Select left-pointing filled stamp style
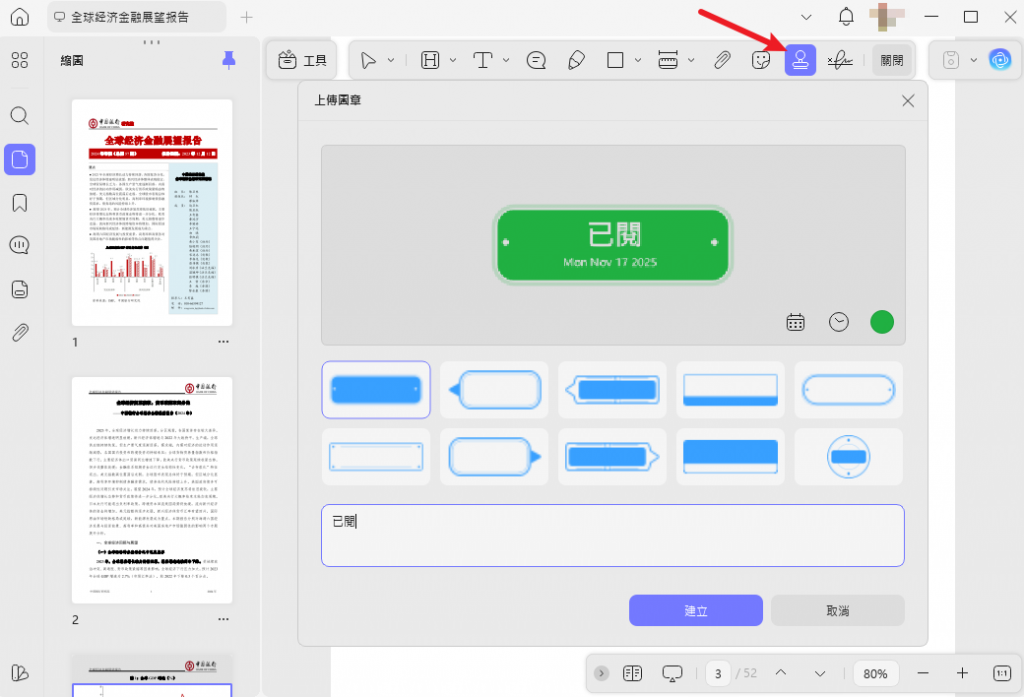 [613, 390]
